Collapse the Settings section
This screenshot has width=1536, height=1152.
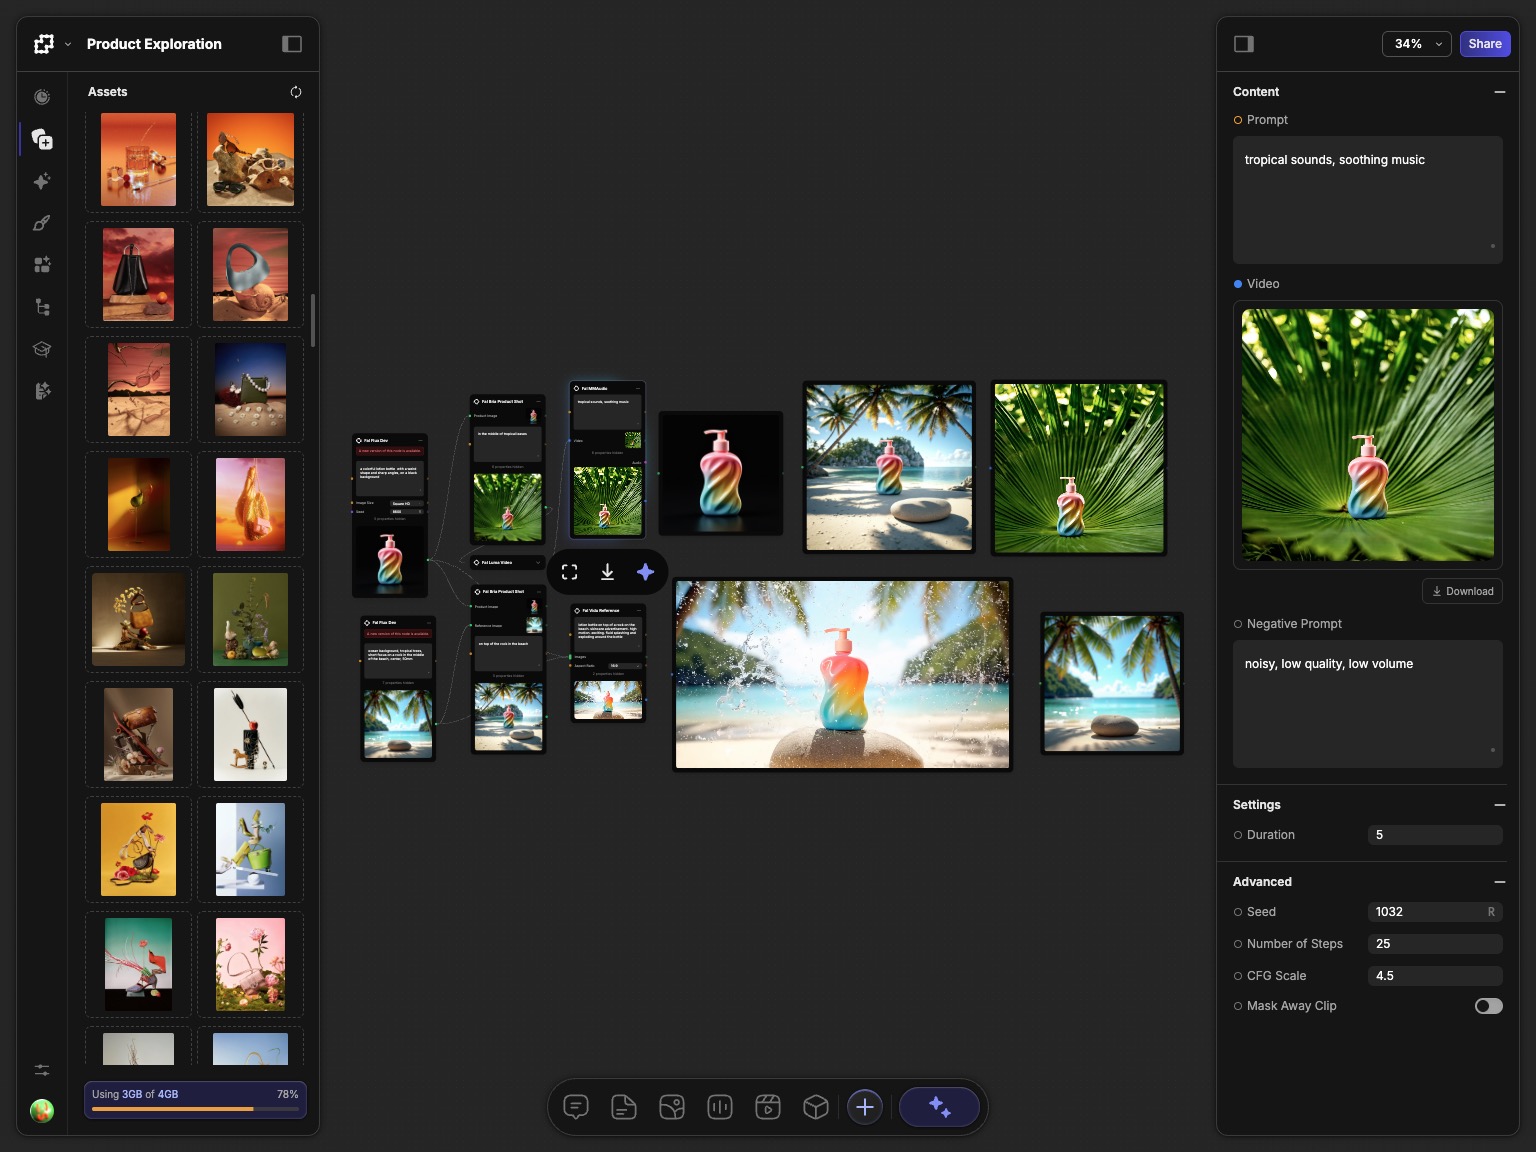(1499, 805)
